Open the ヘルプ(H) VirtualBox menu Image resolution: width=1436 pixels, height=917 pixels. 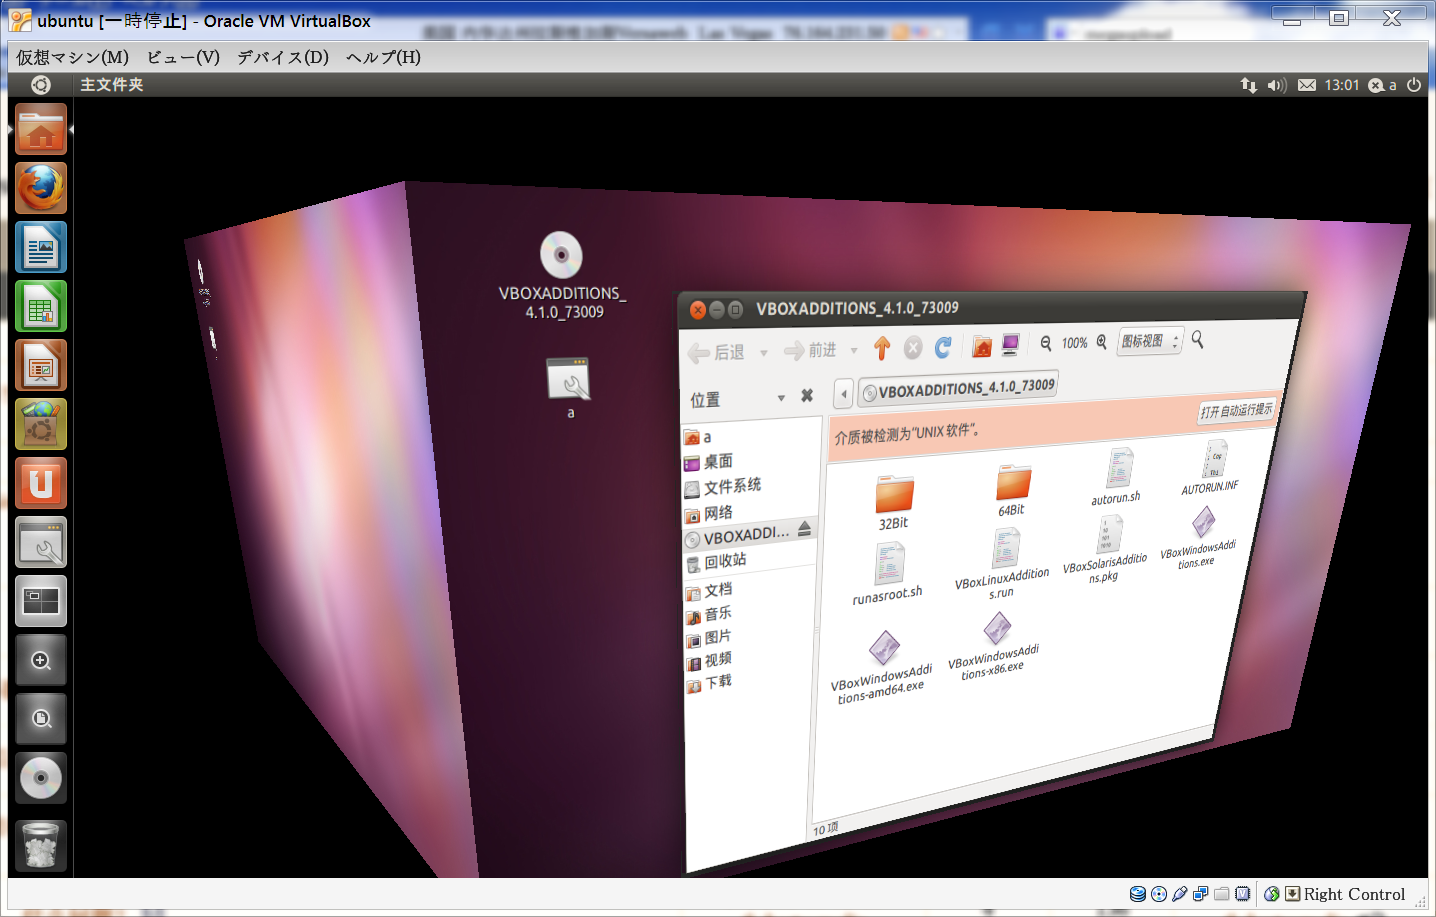tap(383, 57)
